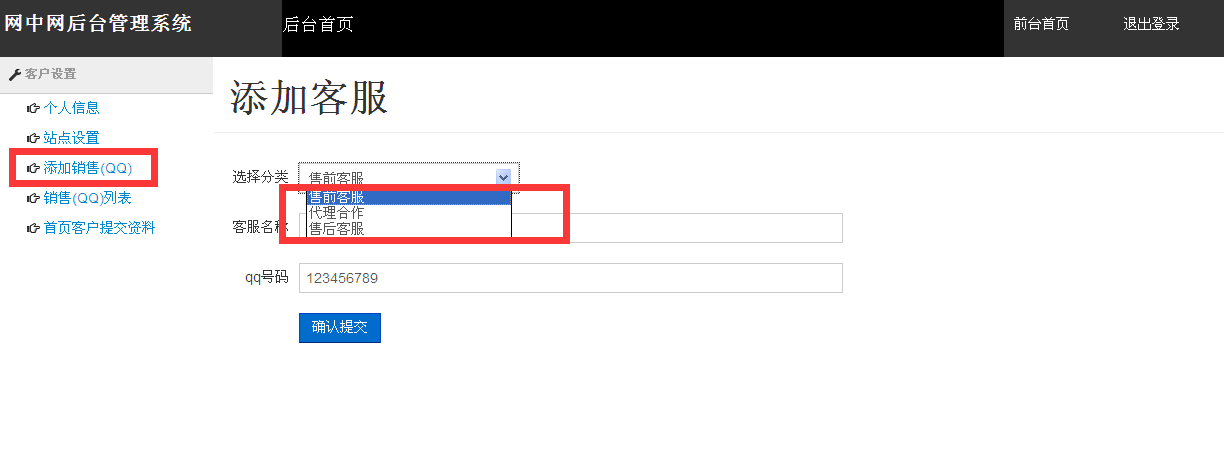Click the hand icon before 销售(QQ)列表
Image resolution: width=1224 pixels, height=470 pixels.
point(33,198)
